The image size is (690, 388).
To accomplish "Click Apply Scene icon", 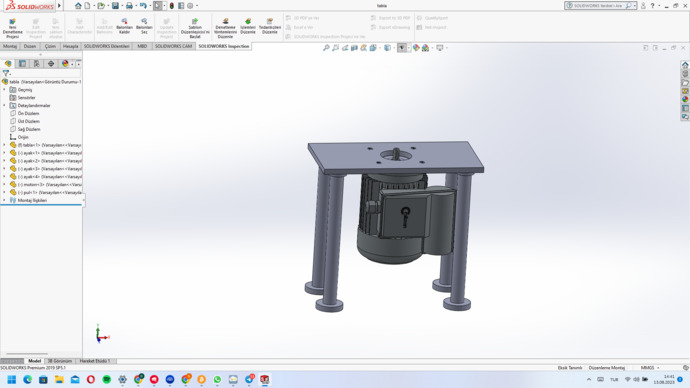I will [x=426, y=48].
